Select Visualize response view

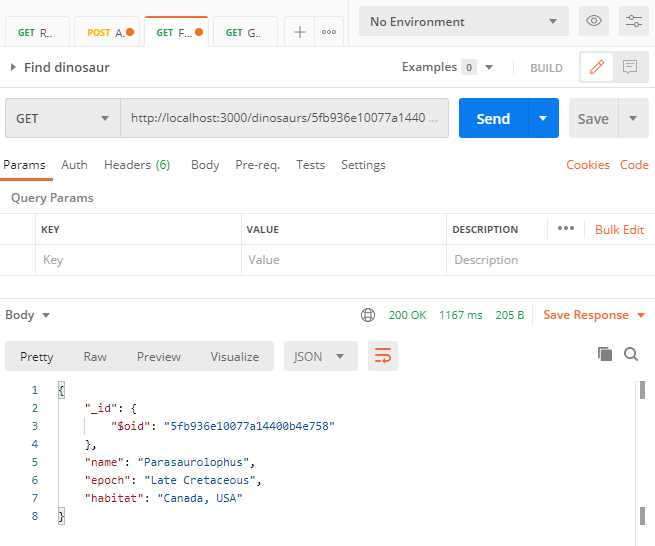tap(235, 356)
